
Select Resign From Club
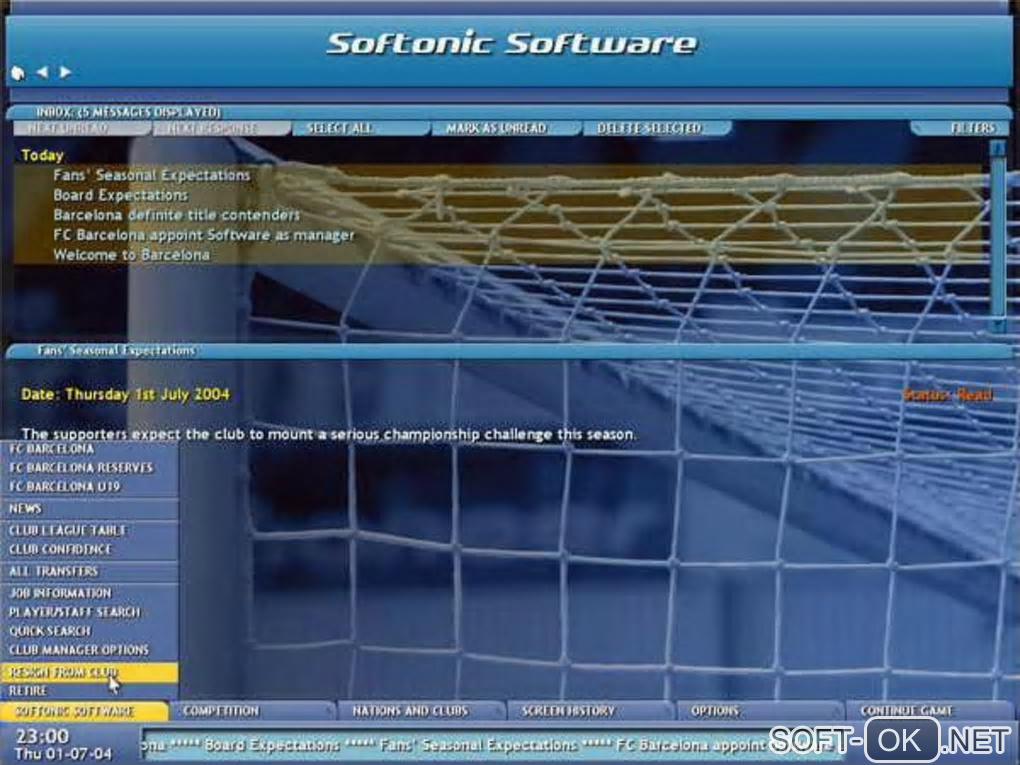pyautogui.click(x=89, y=672)
